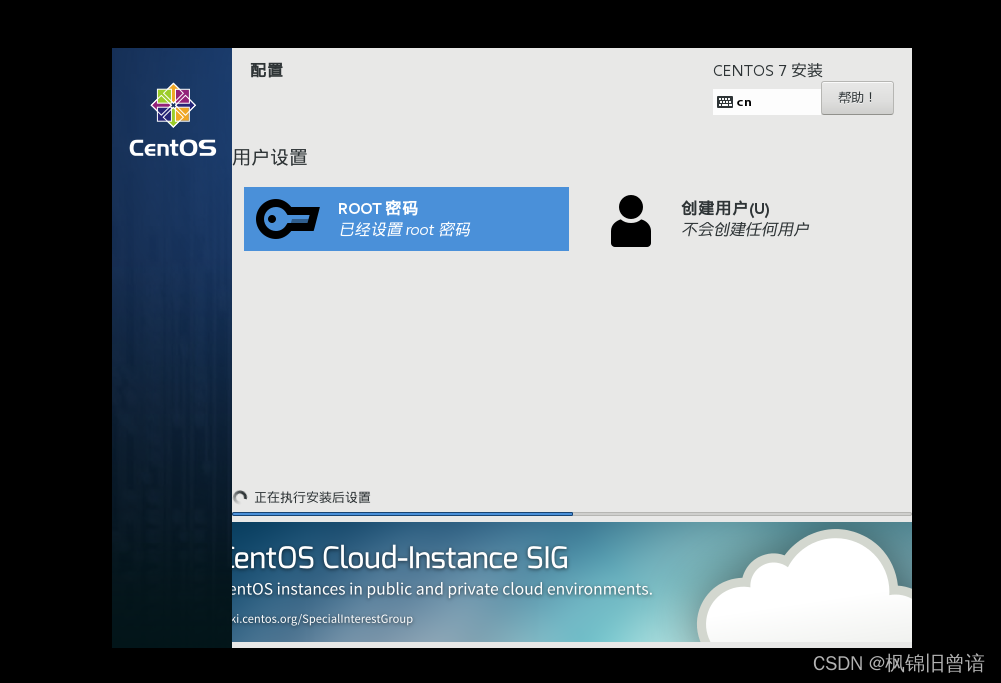Open the ROOT 密码 settings tile
The image size is (1001, 683).
pyautogui.click(x=406, y=219)
